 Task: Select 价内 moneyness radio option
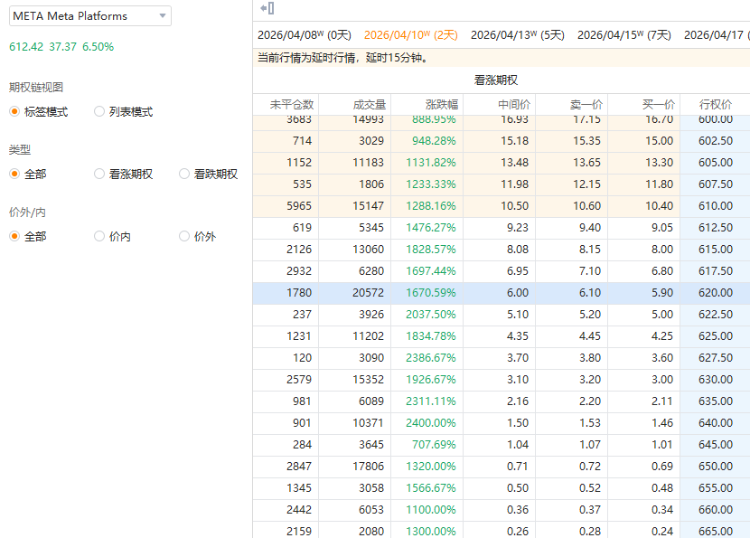pos(100,237)
